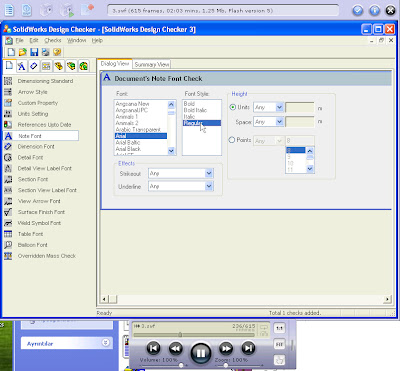This screenshot has height=371, width=400.
Task: Add the Section View Label Font check
Action: (x=47, y=190)
